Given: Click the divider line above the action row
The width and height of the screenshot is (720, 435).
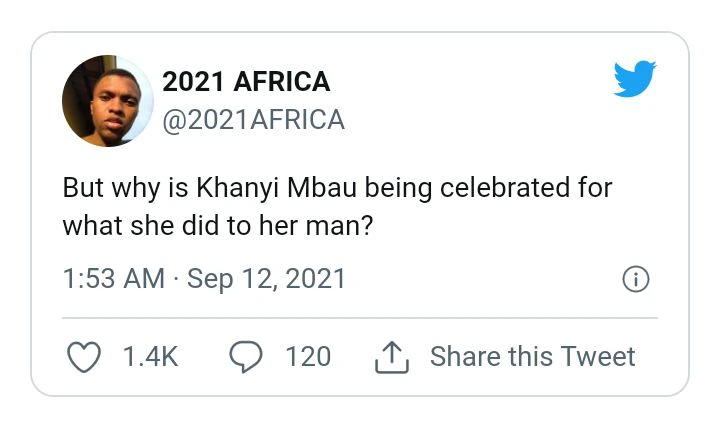Looking at the screenshot, I should pos(360,317).
